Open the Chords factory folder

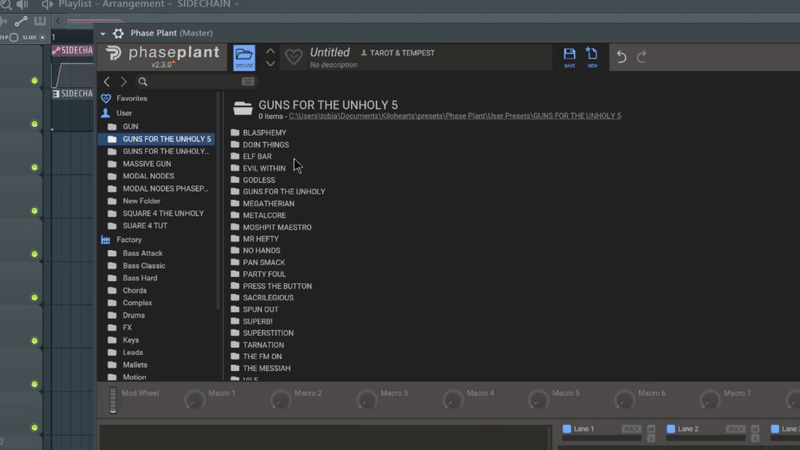pyautogui.click(x=134, y=290)
